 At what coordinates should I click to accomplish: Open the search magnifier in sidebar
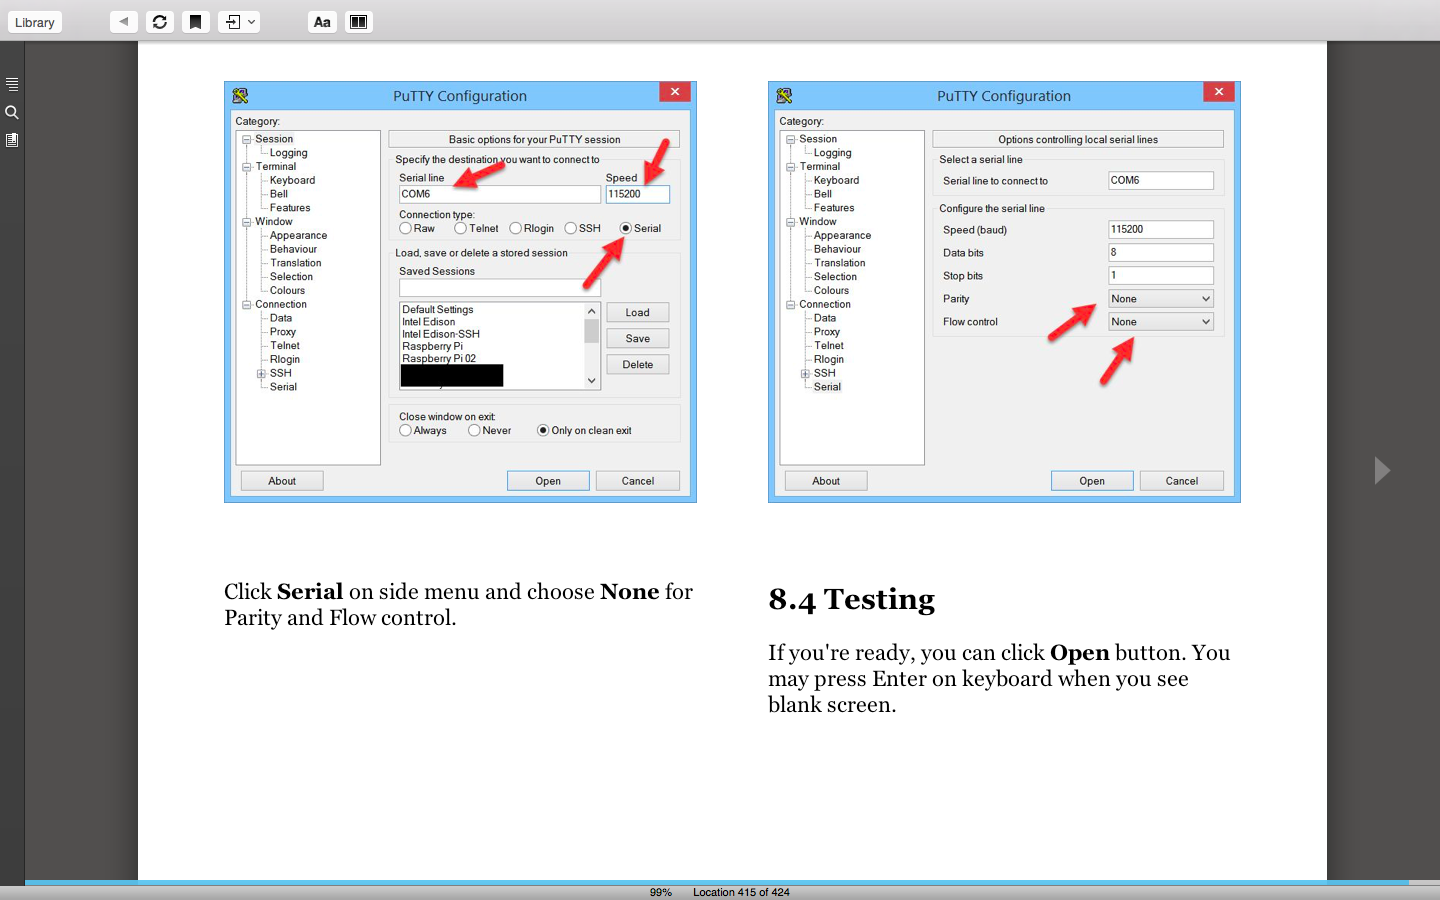12,112
